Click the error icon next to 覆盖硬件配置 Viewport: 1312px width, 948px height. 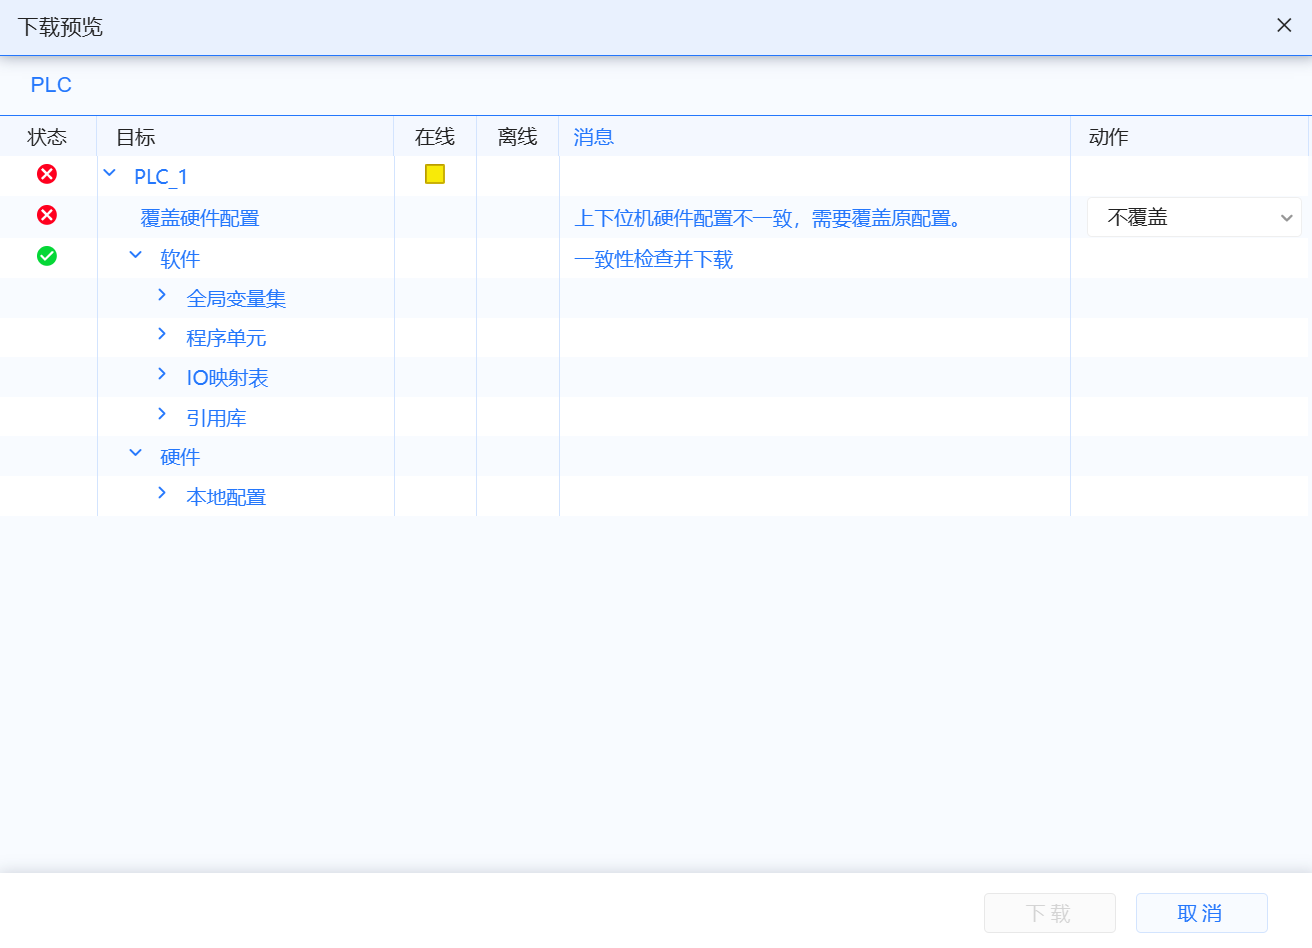(x=46, y=215)
